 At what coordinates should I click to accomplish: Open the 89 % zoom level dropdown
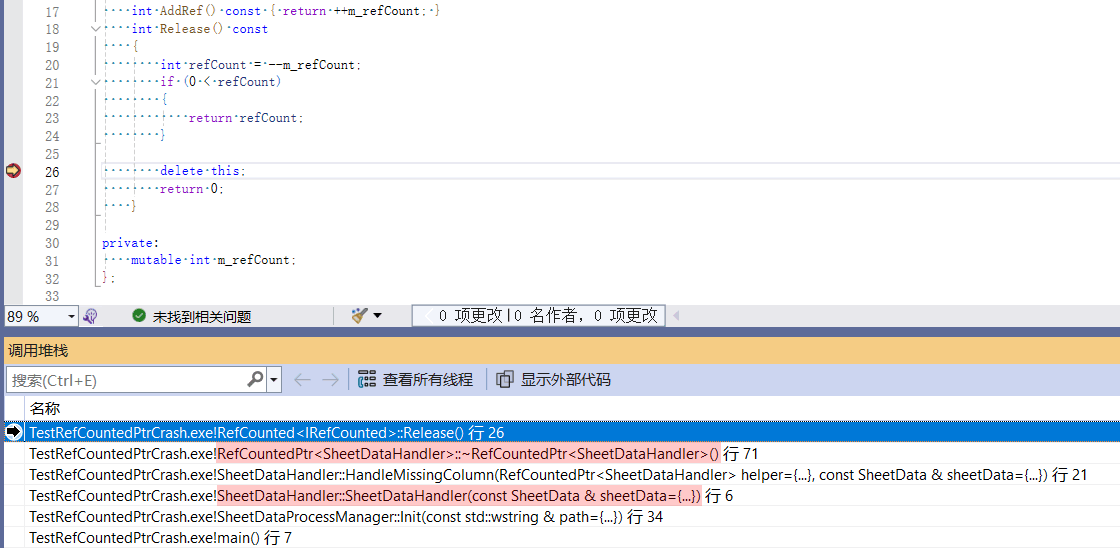[71, 317]
